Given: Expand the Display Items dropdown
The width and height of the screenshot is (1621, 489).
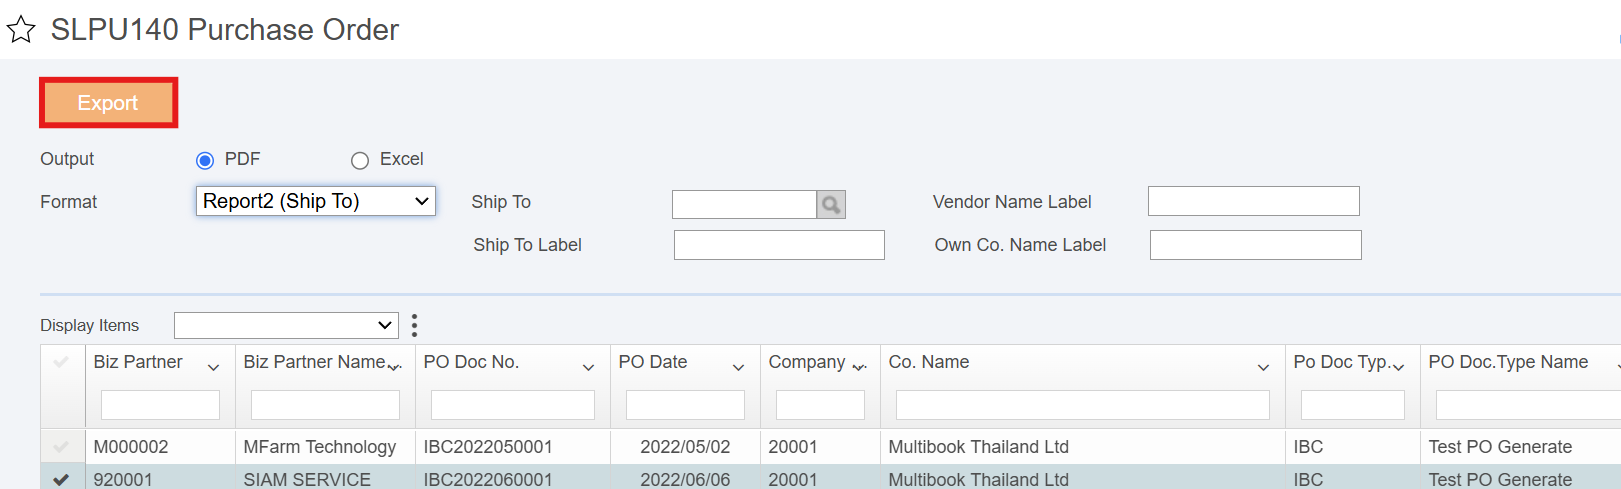Looking at the screenshot, I should (x=286, y=325).
